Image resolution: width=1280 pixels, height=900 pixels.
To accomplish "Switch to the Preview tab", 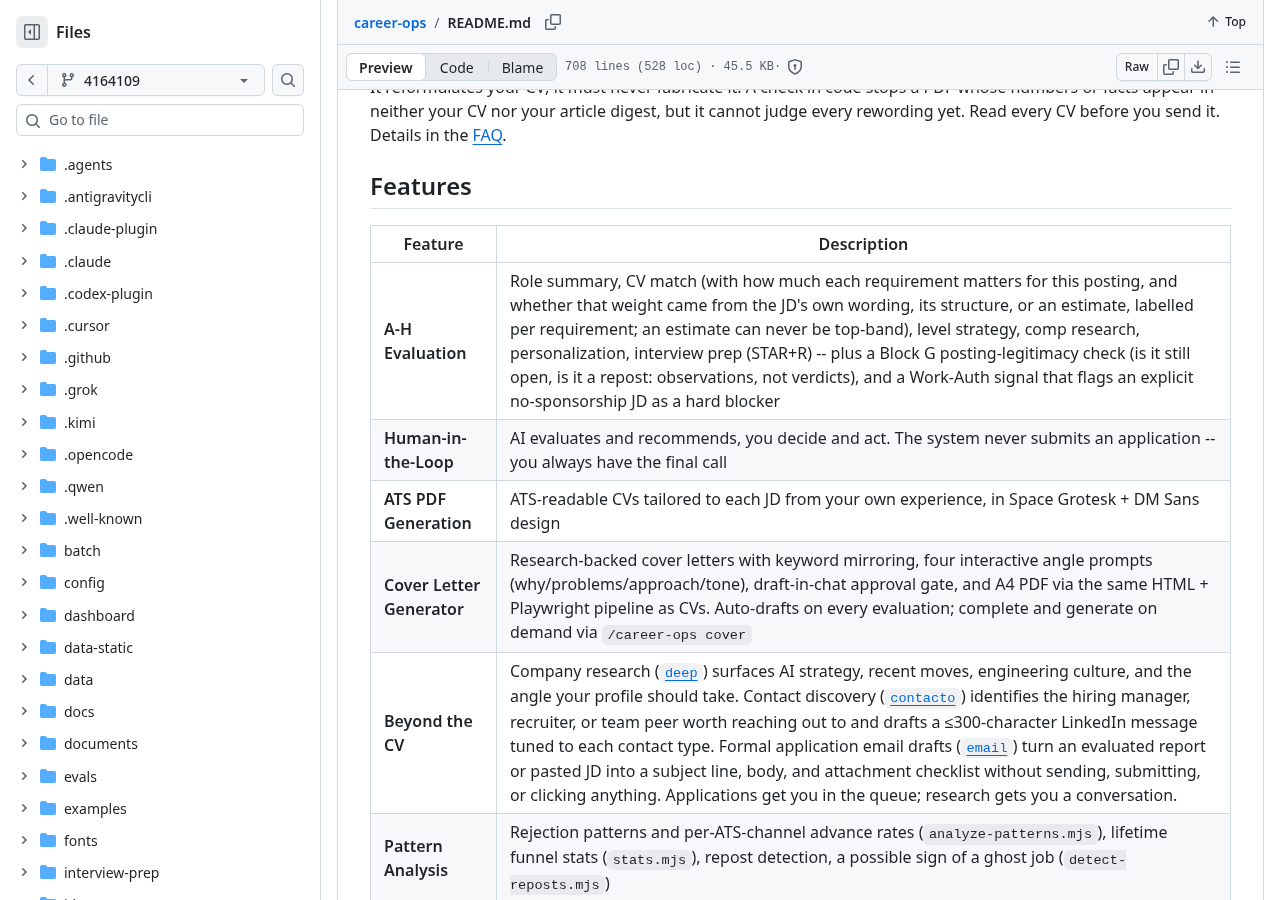I will tap(386, 67).
